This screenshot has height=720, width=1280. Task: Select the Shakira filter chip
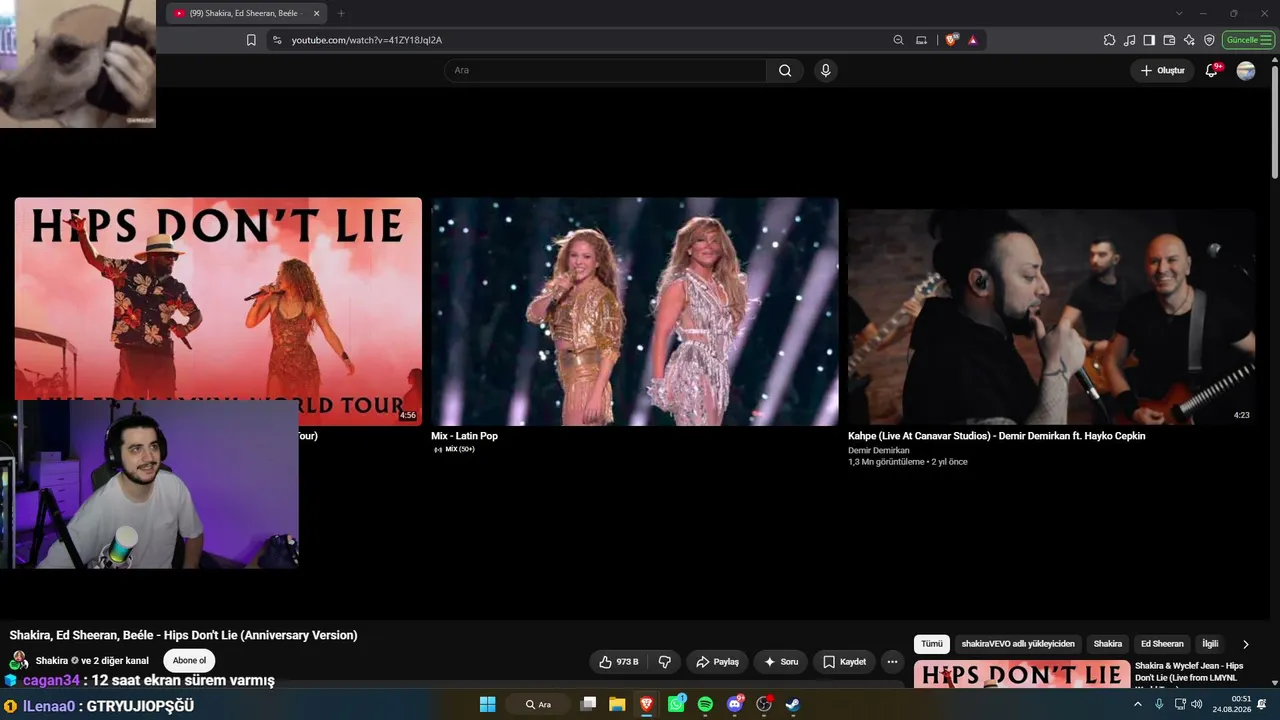pos(1108,644)
